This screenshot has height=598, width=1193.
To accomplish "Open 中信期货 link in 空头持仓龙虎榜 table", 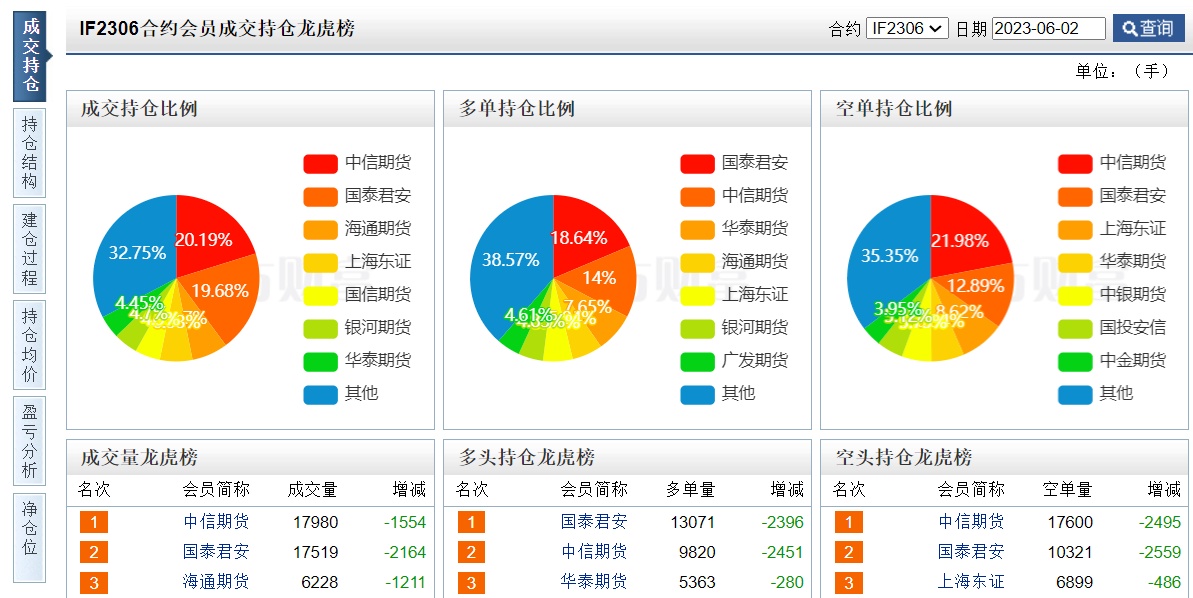I will [x=971, y=522].
